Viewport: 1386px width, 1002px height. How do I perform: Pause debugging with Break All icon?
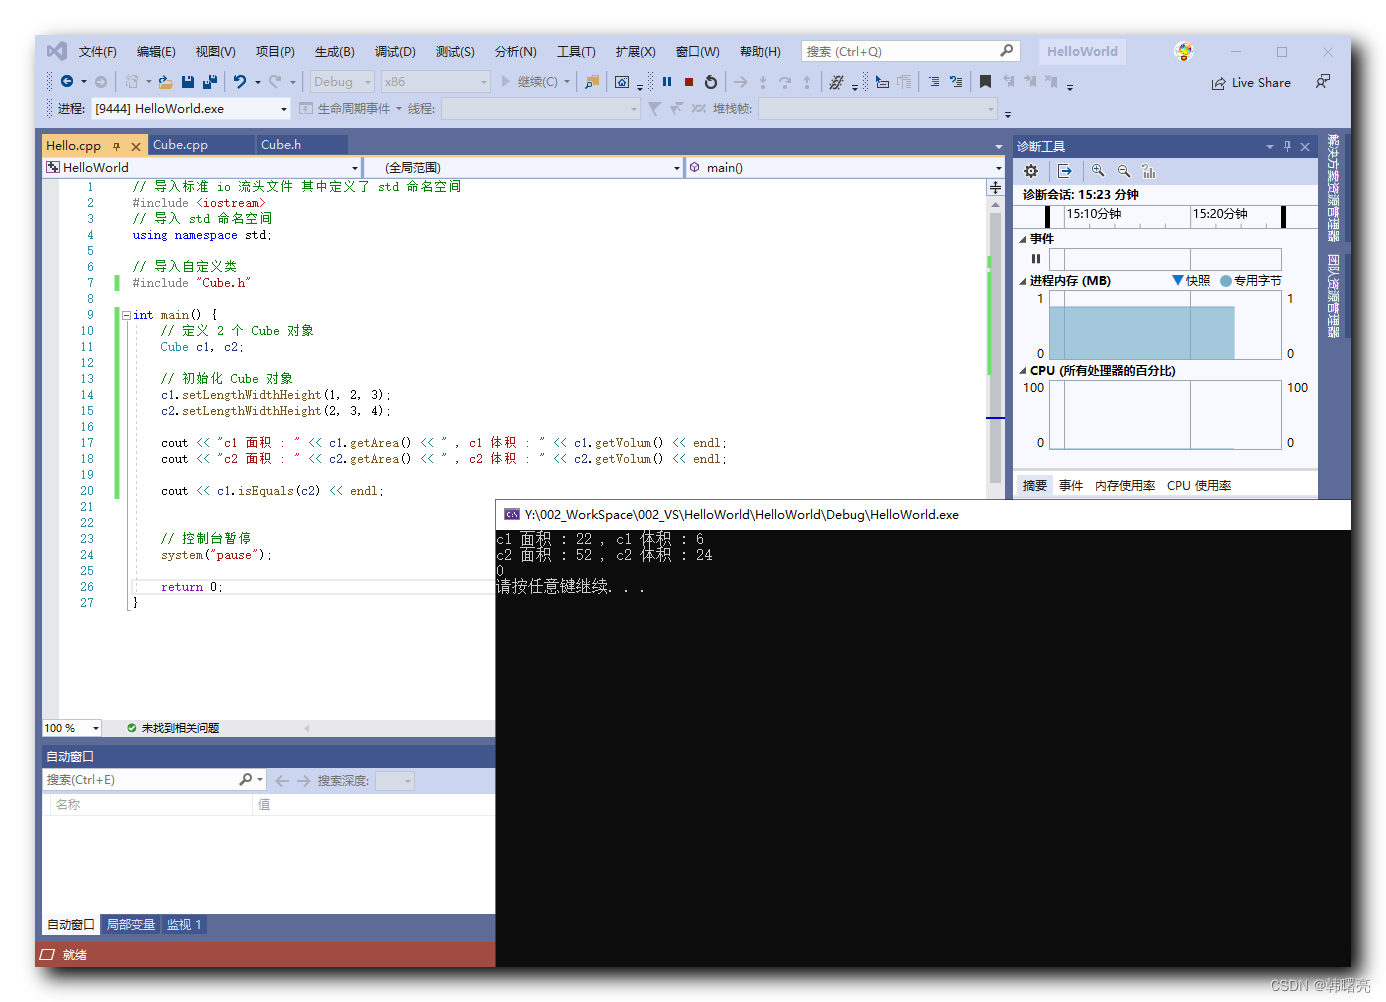667,82
